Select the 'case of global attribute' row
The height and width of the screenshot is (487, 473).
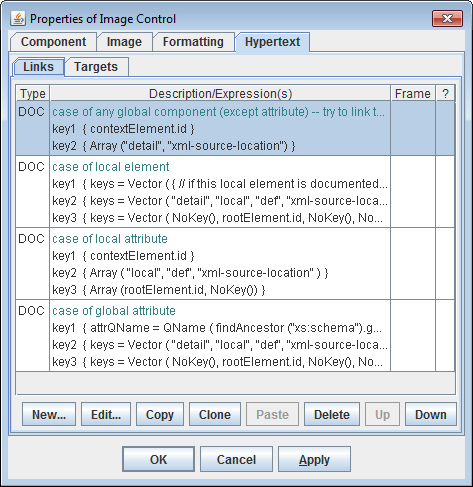pyautogui.click(x=235, y=336)
